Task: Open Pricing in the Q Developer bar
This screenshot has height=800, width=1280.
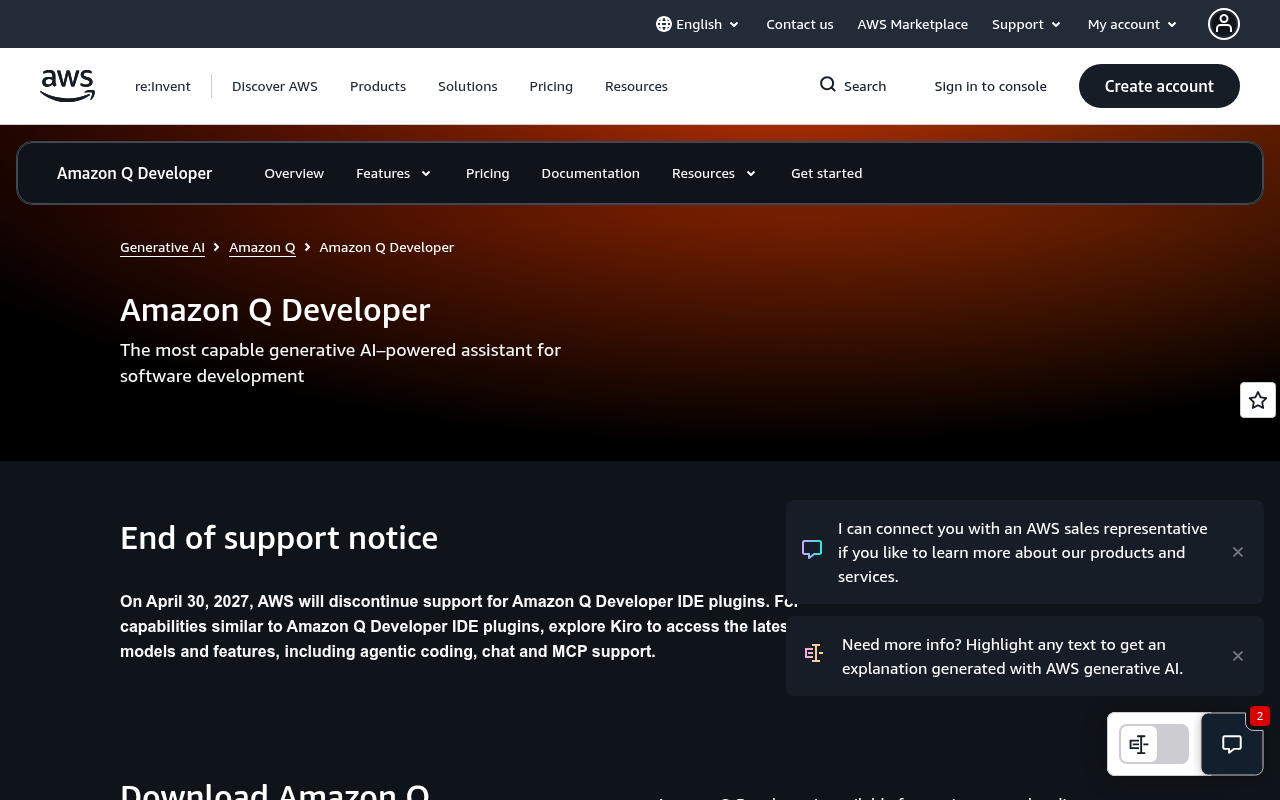Action: 488,173
